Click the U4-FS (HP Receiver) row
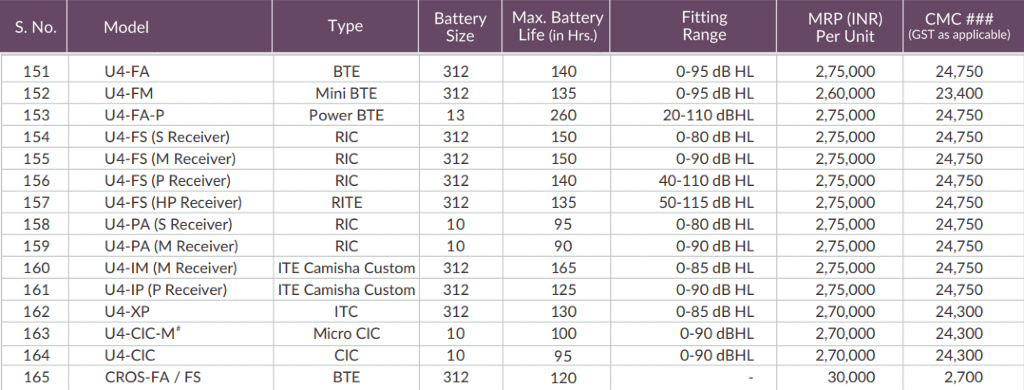 tap(512, 203)
